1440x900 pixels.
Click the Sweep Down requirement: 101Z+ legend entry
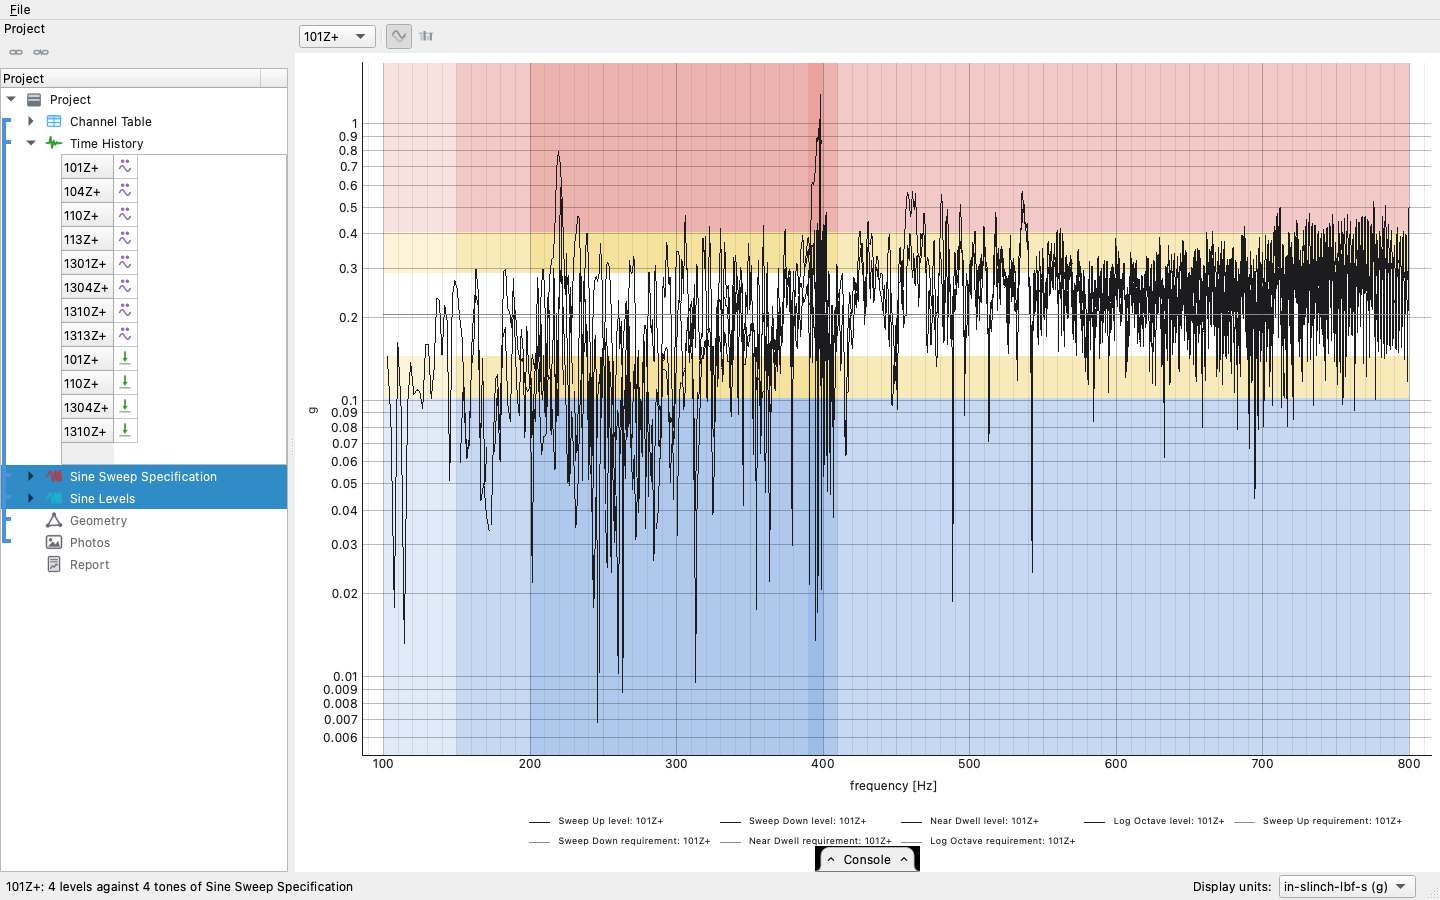tap(619, 841)
